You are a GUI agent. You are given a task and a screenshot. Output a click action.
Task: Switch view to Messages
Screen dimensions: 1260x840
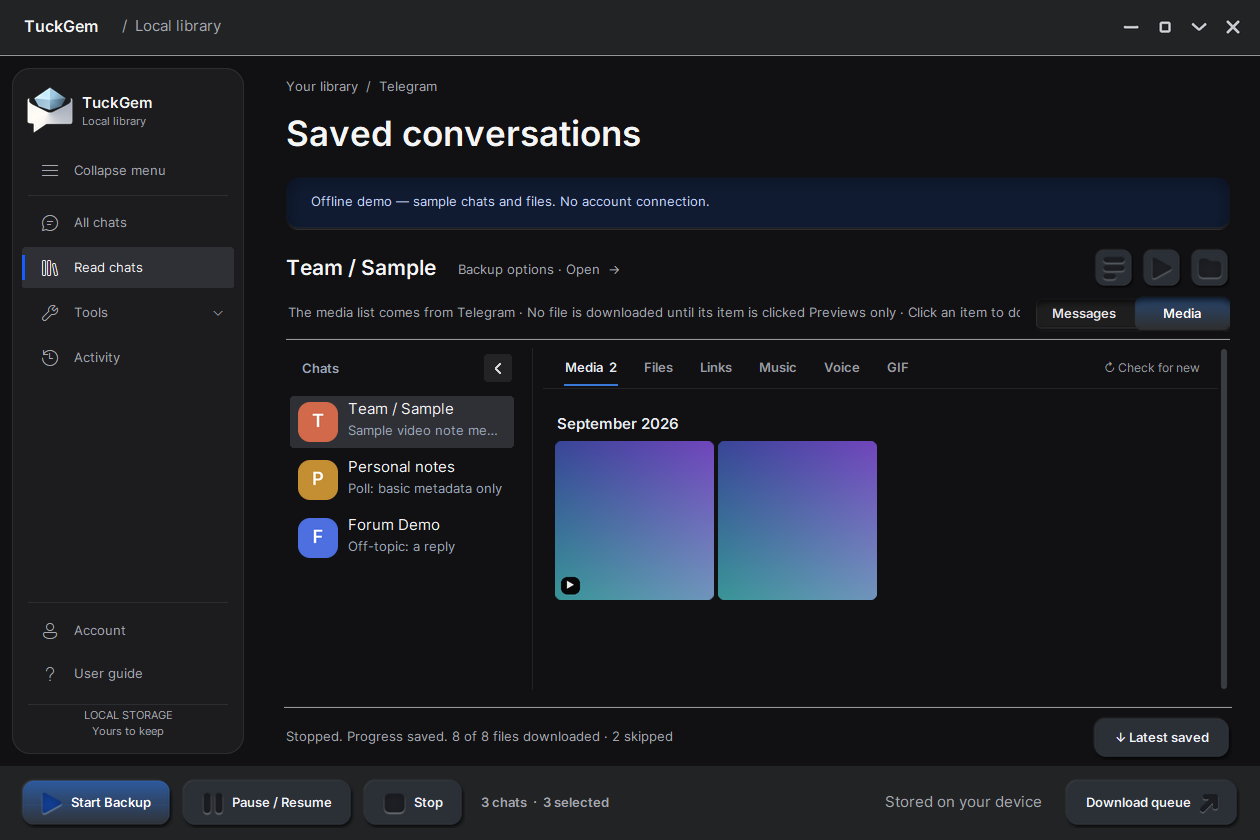tap(1084, 314)
